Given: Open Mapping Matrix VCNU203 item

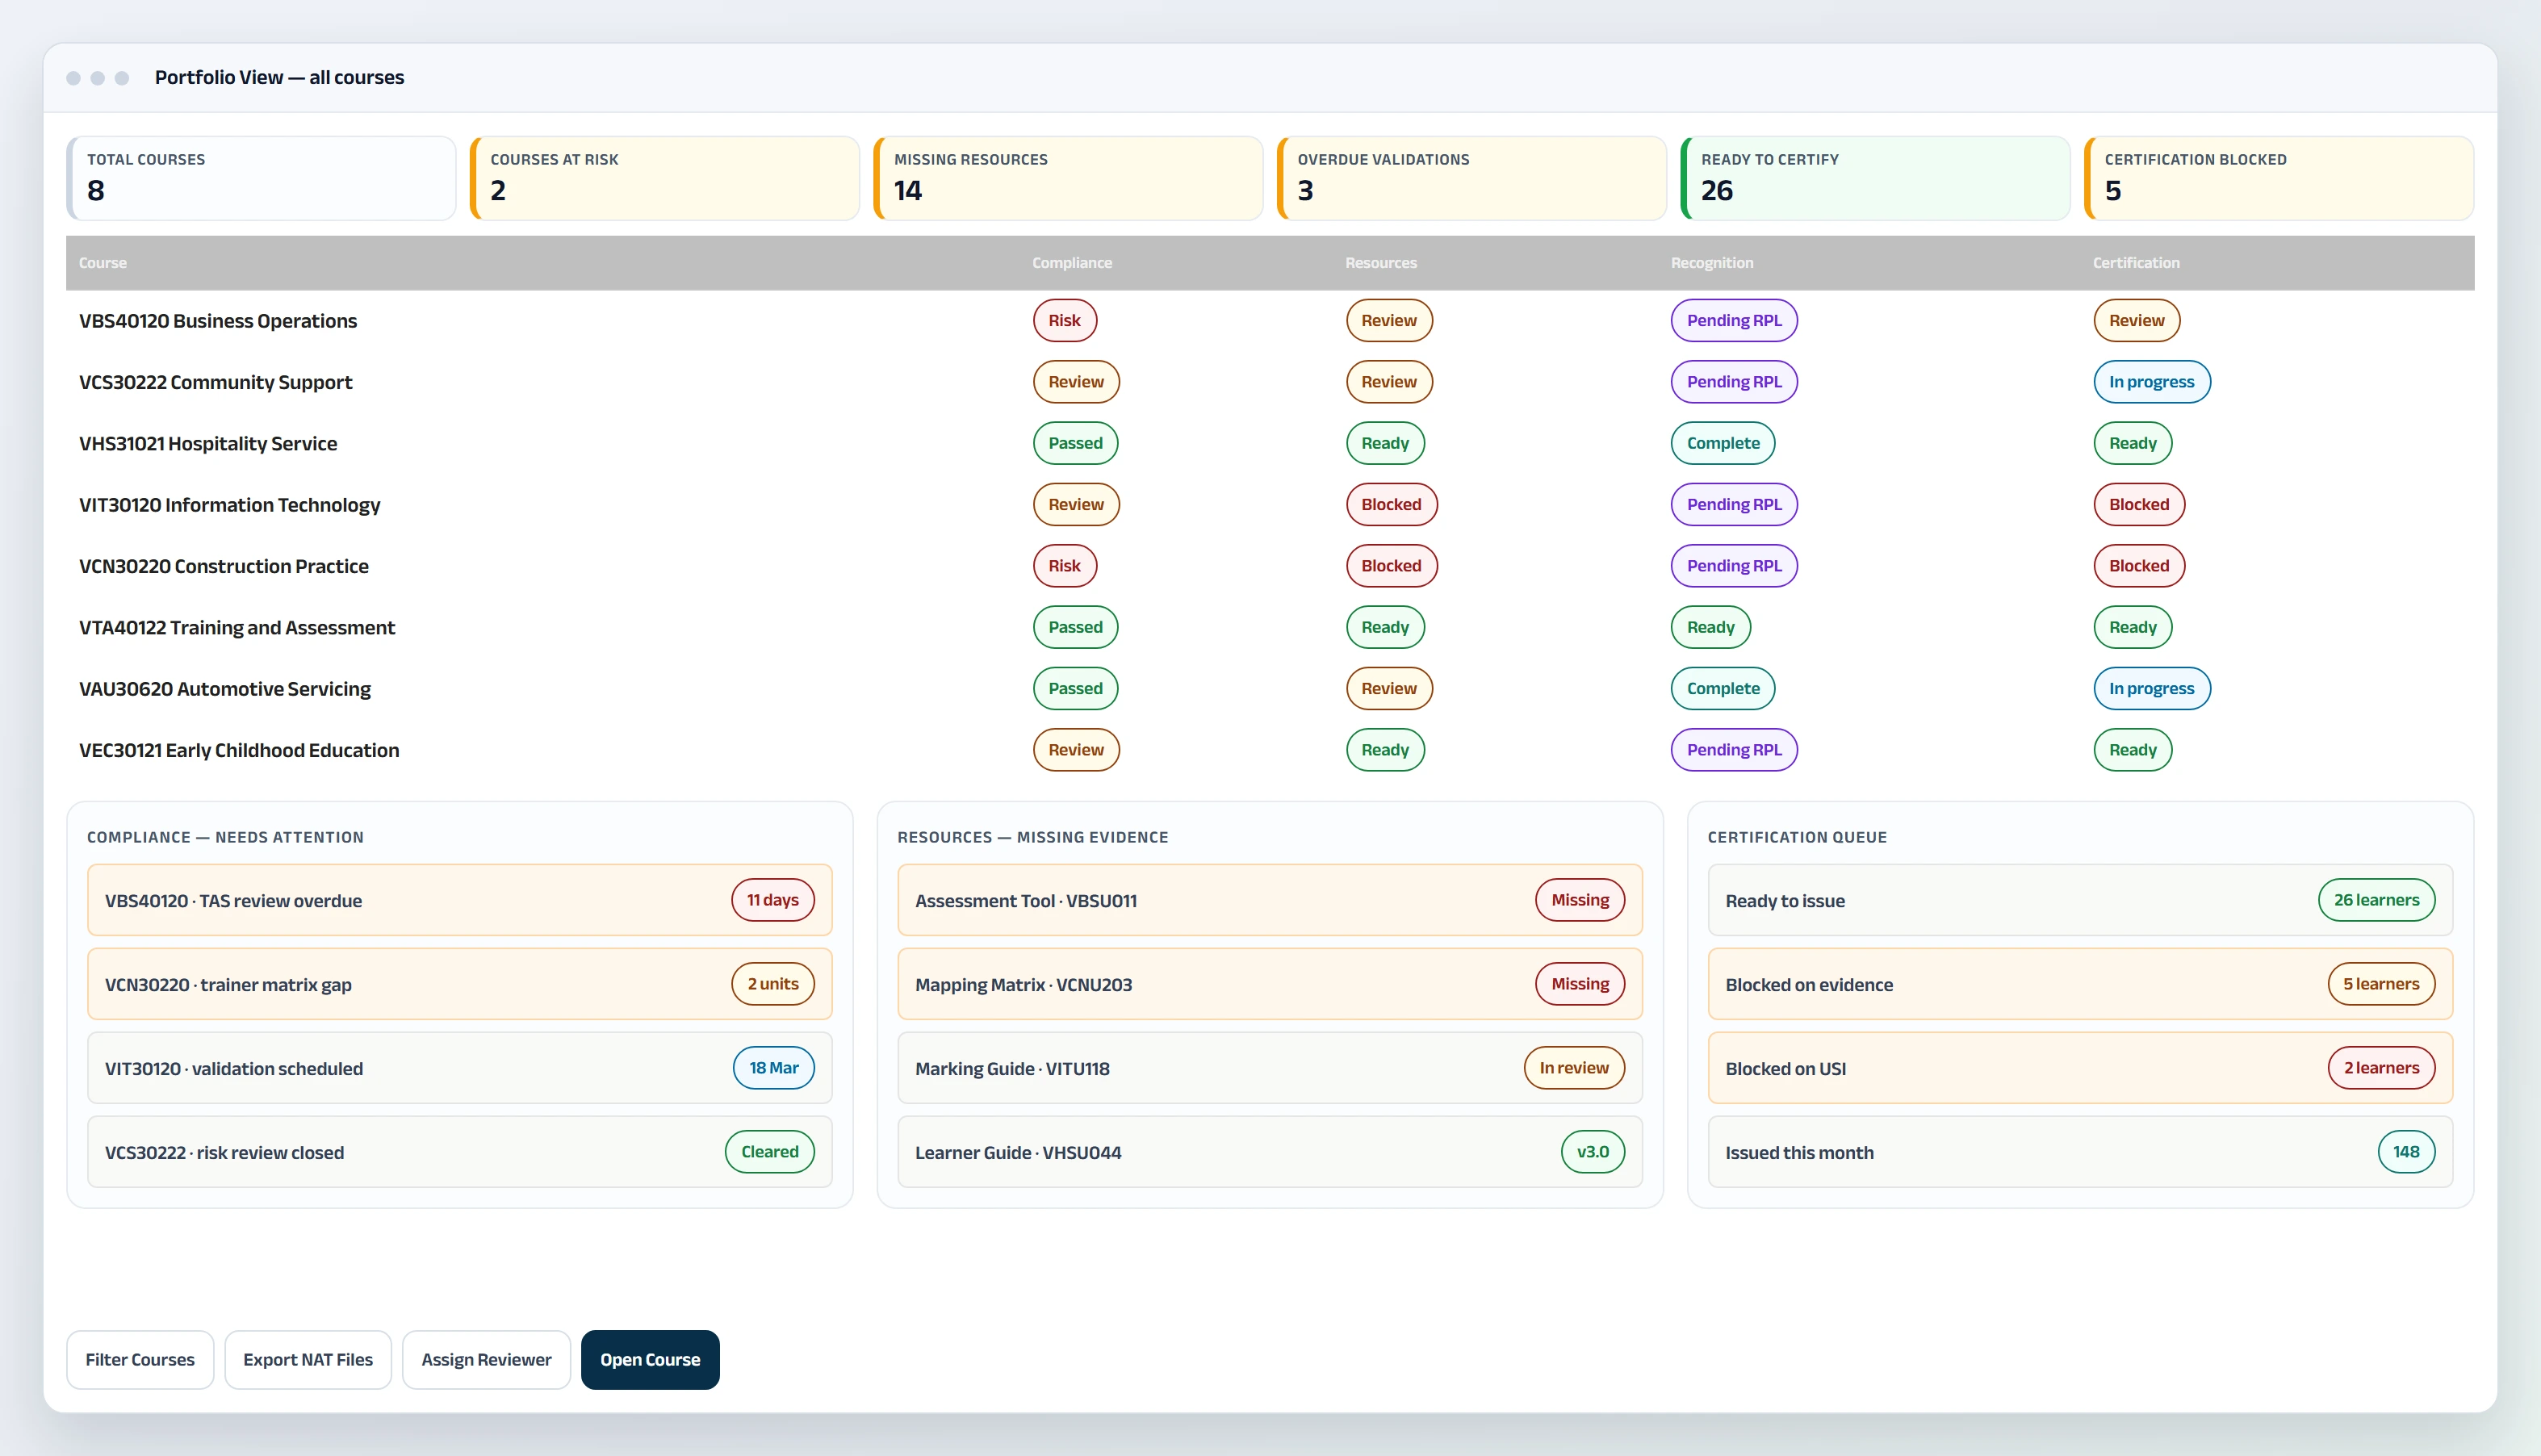Looking at the screenshot, I should [1270, 984].
